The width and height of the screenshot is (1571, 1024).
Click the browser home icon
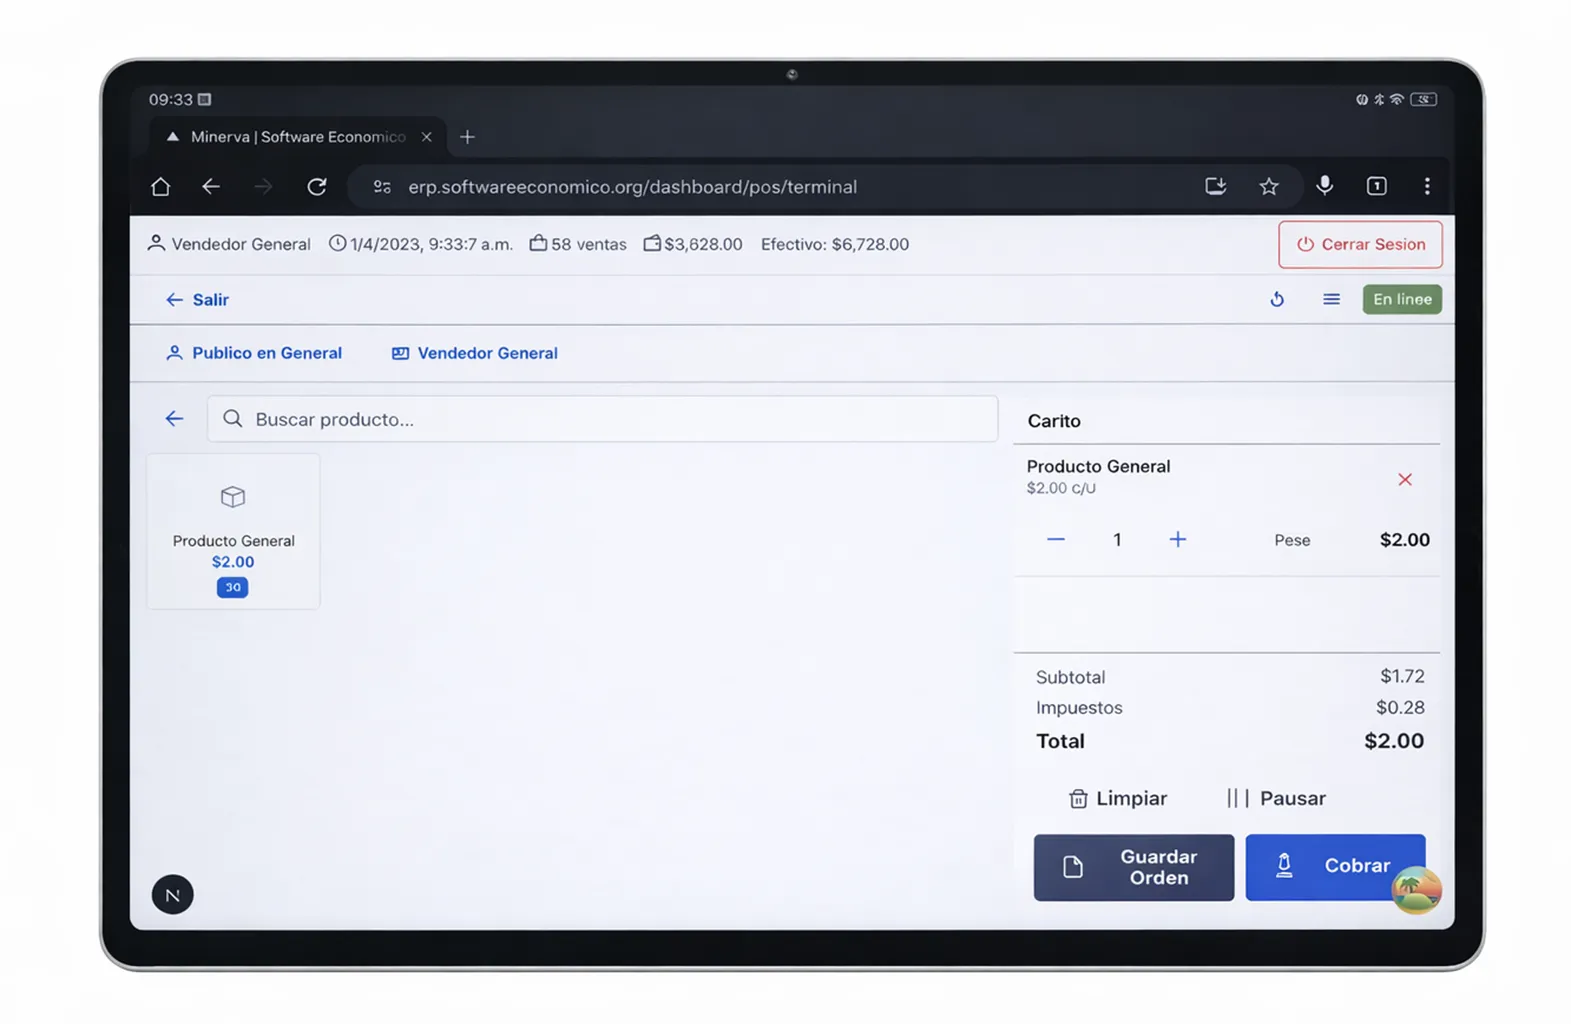coord(160,187)
